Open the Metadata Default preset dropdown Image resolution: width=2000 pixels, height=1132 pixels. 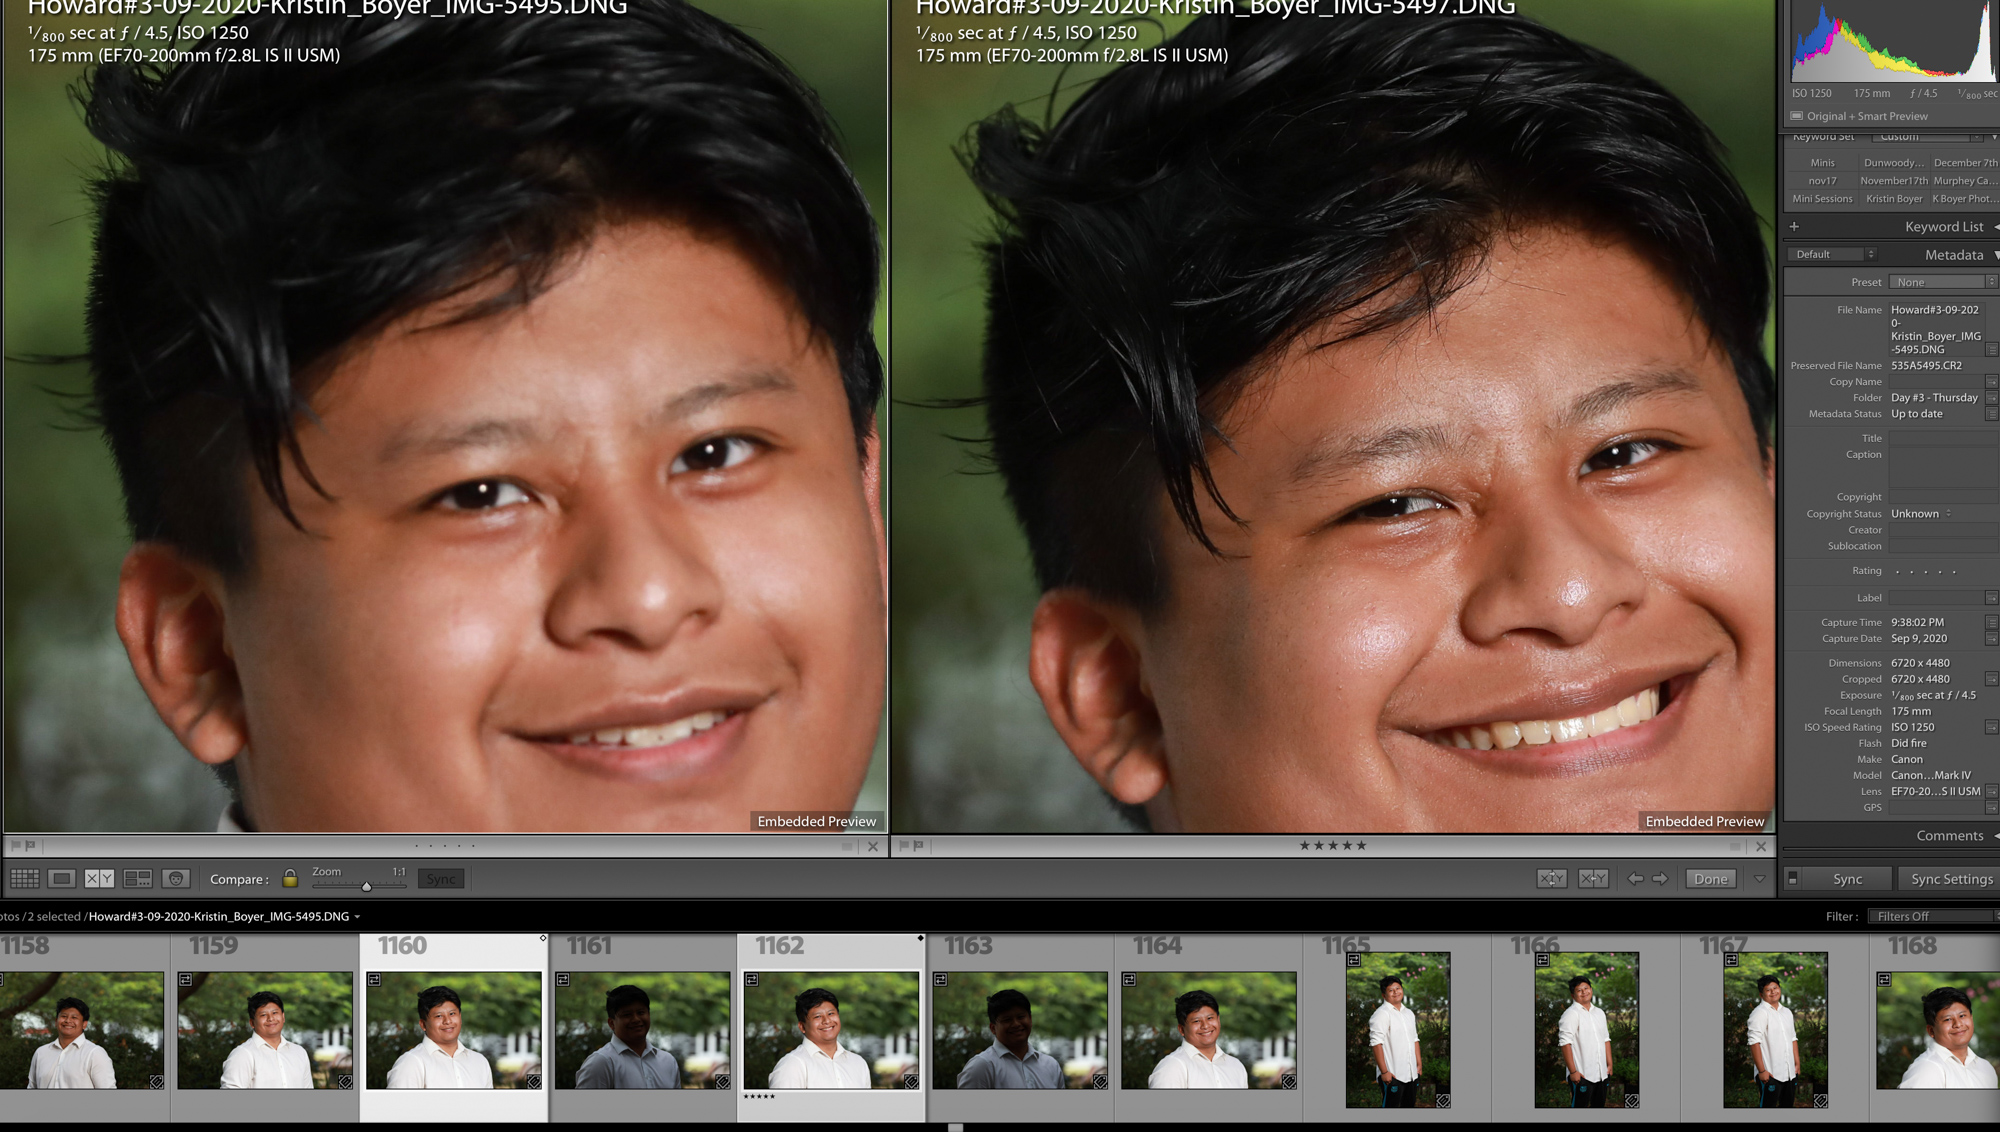1830,254
